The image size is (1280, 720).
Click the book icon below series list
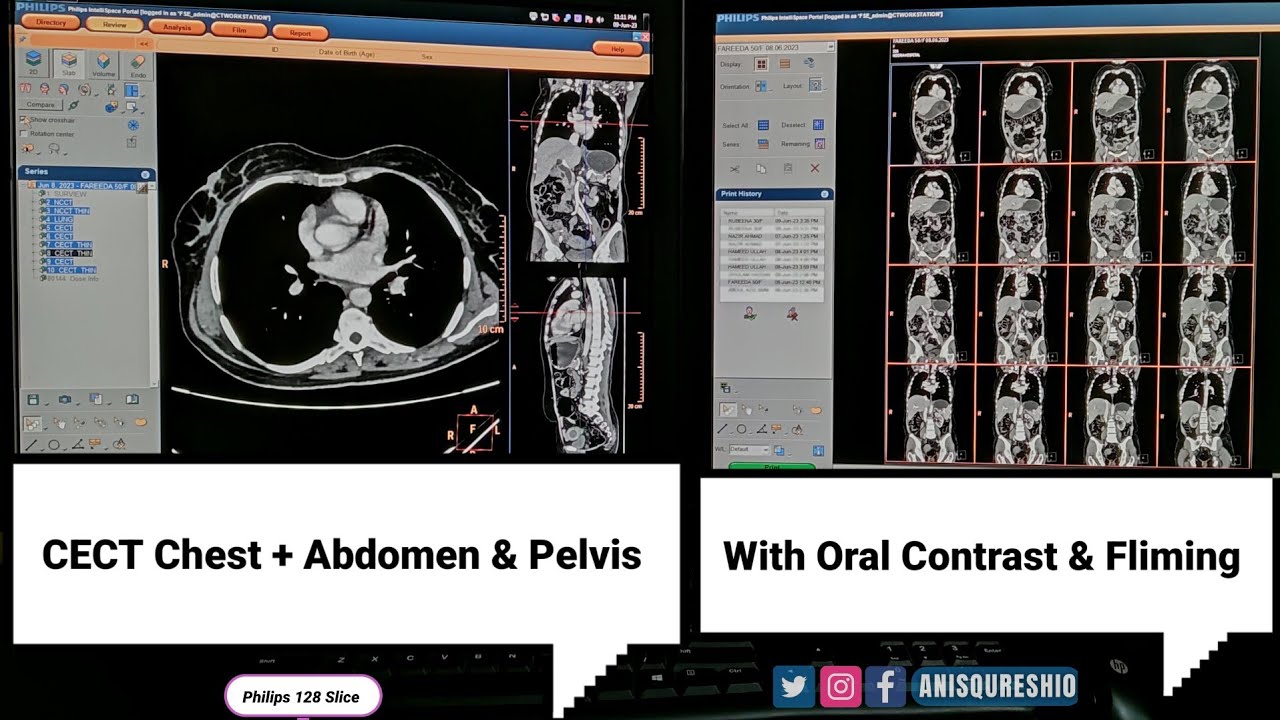[132, 399]
